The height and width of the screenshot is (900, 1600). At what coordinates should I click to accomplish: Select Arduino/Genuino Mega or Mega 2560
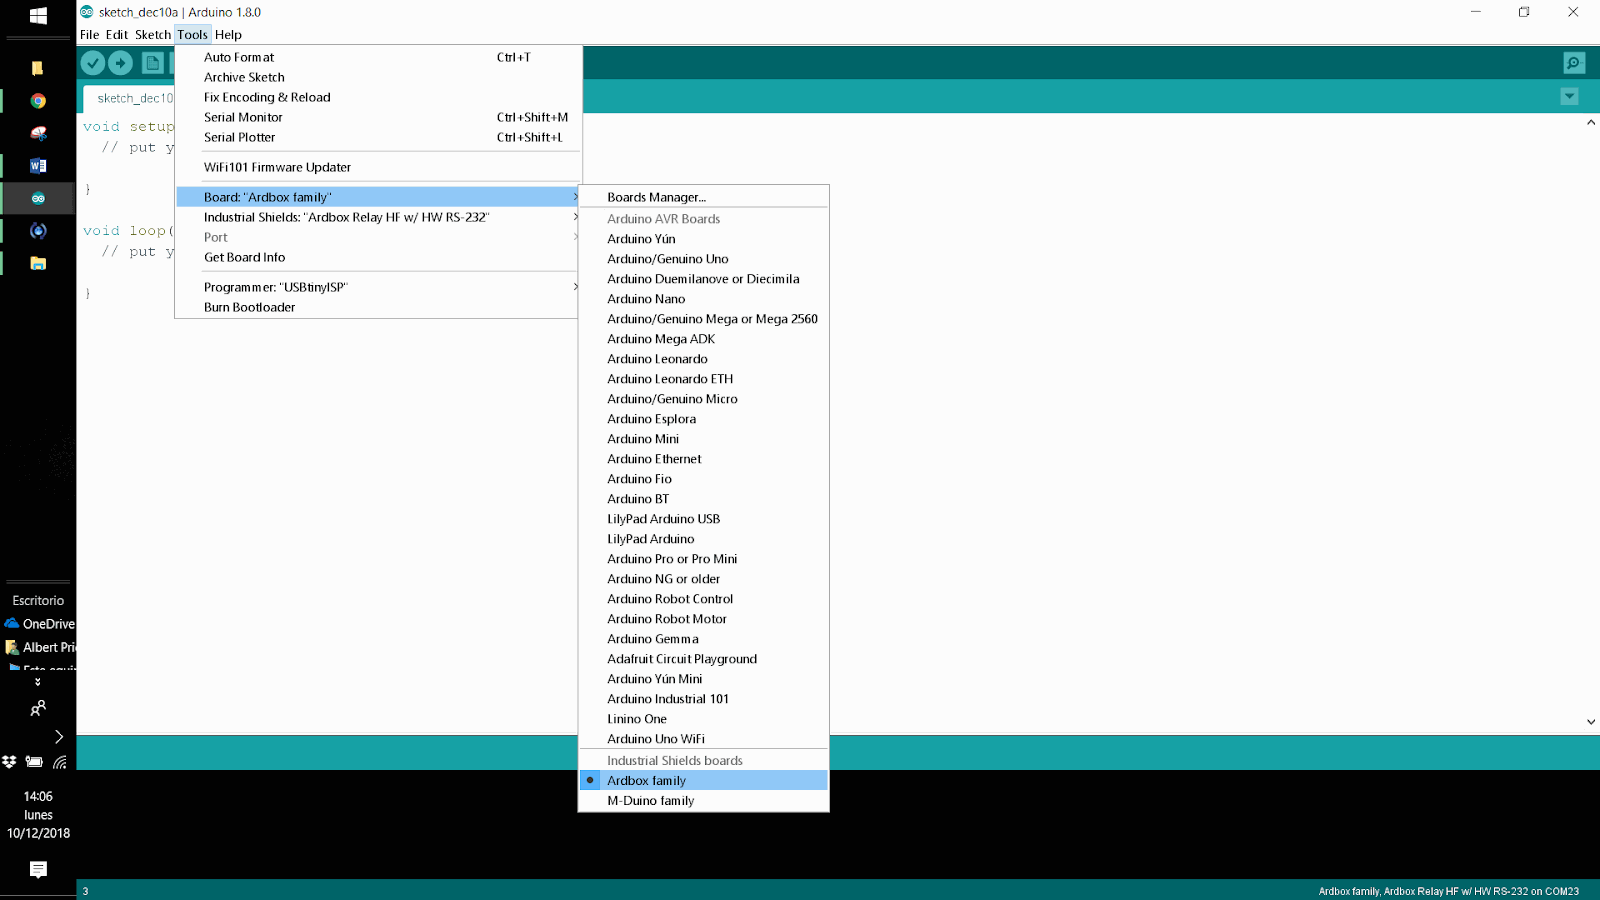pos(703,319)
